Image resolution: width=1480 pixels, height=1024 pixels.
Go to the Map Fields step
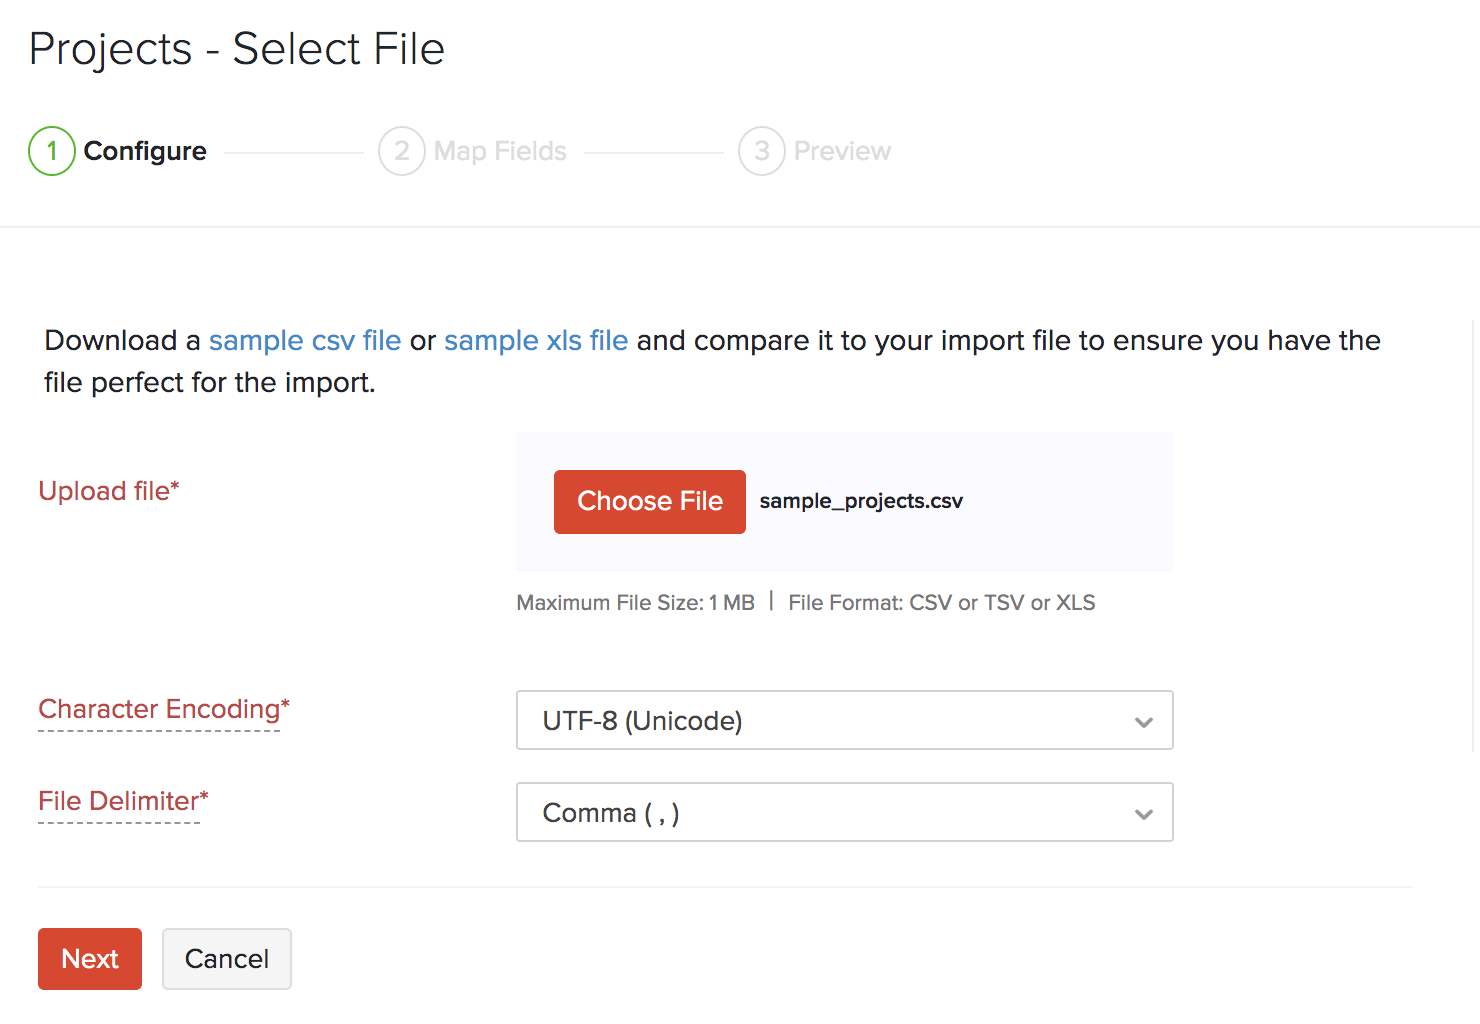click(x=500, y=151)
